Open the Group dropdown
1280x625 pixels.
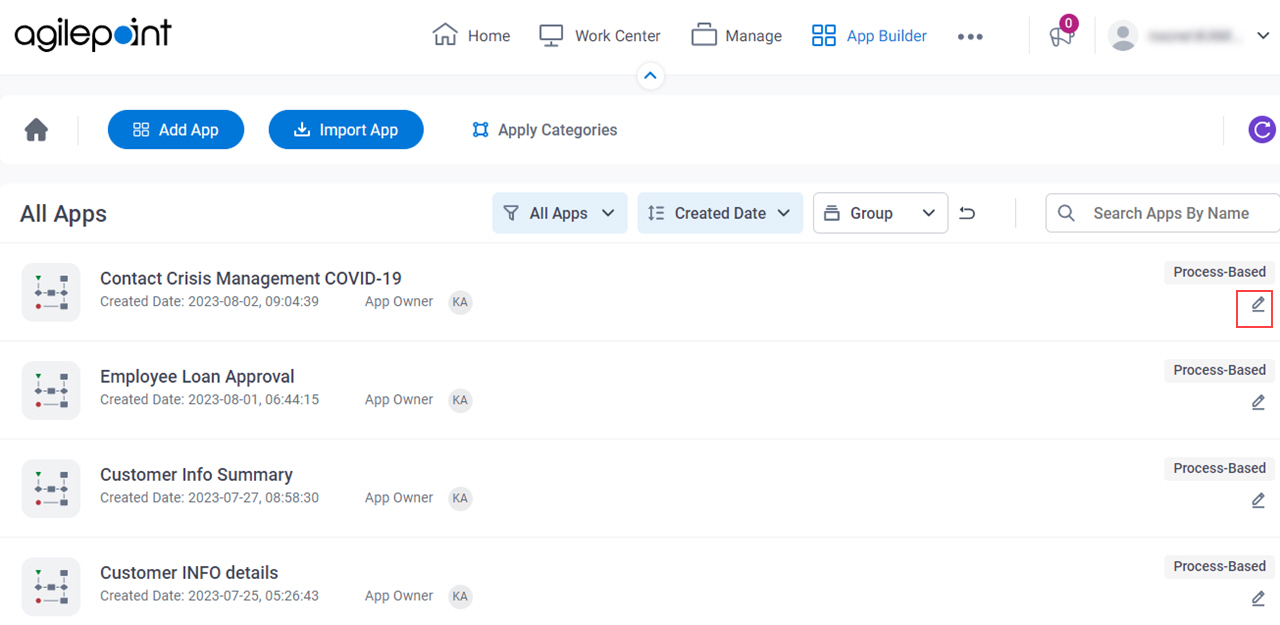coord(880,213)
